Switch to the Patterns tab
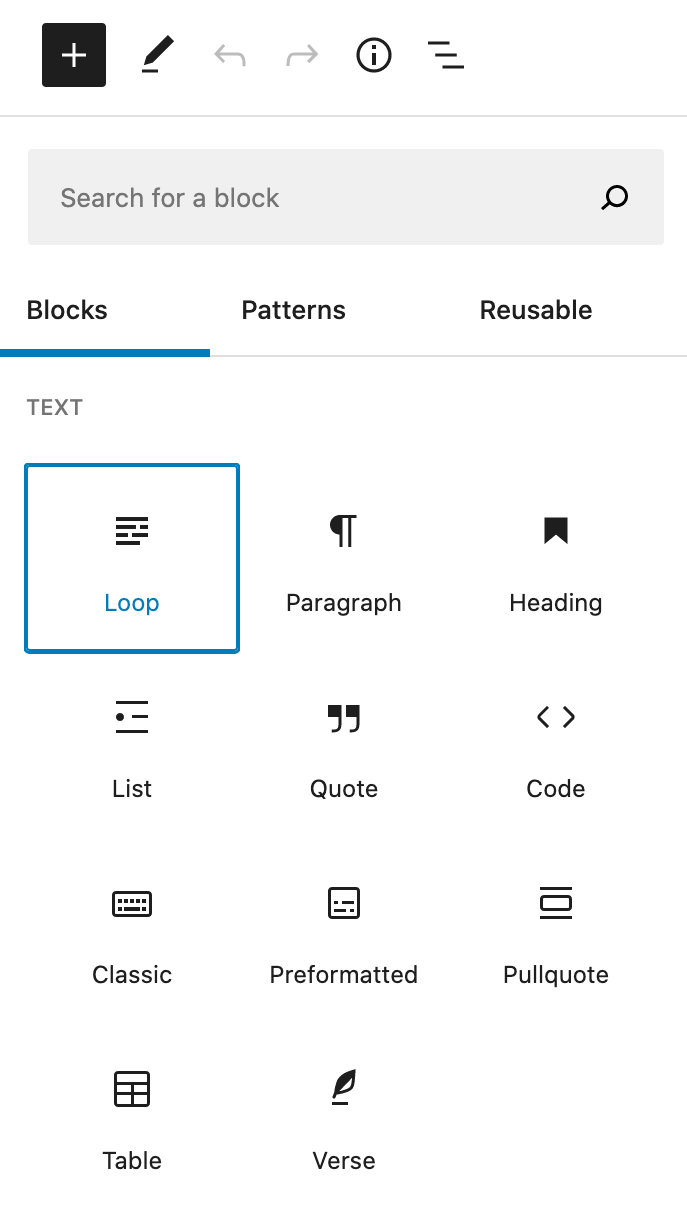Screen dimensions: 687x1211 293,310
